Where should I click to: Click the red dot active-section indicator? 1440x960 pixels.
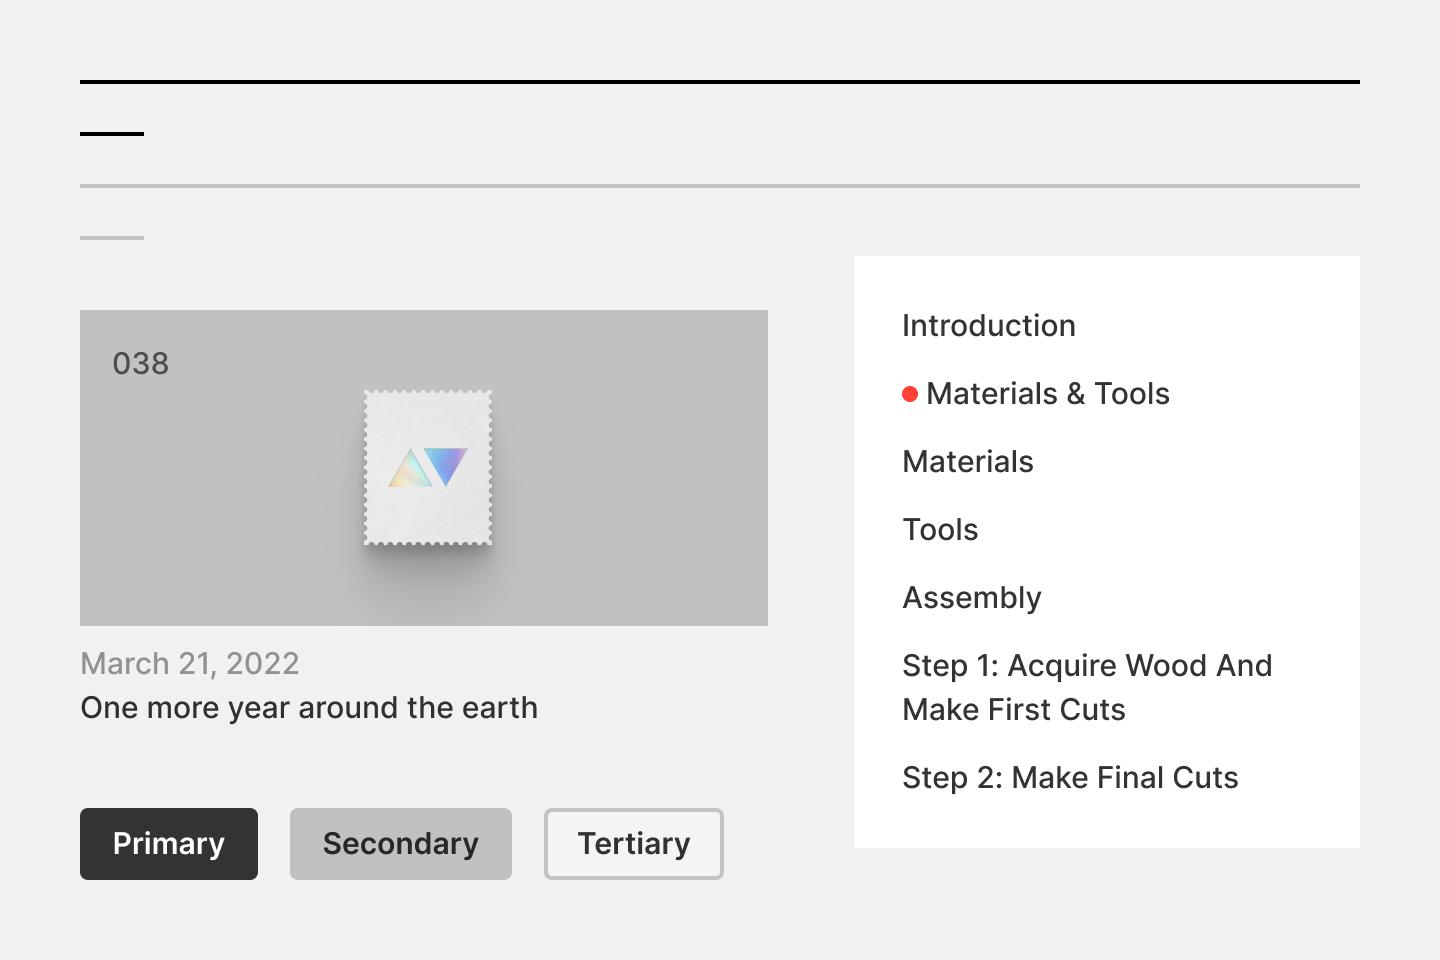coord(910,394)
